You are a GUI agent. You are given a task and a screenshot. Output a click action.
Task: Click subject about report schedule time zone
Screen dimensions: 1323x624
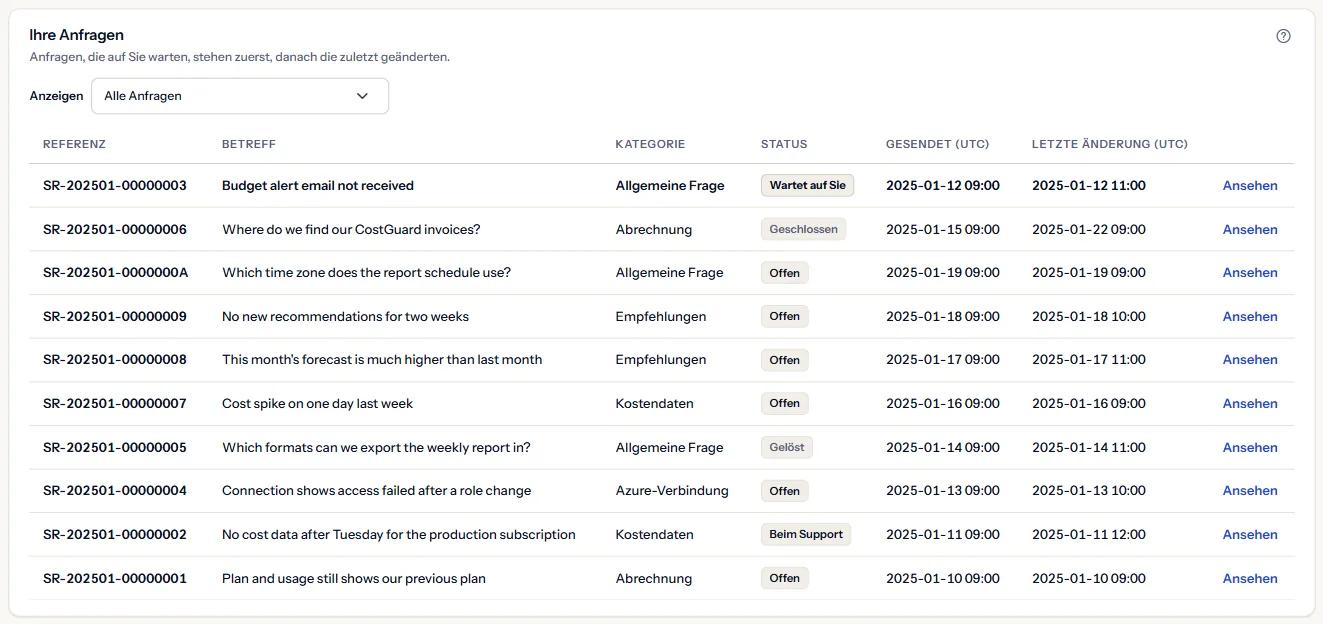366,273
